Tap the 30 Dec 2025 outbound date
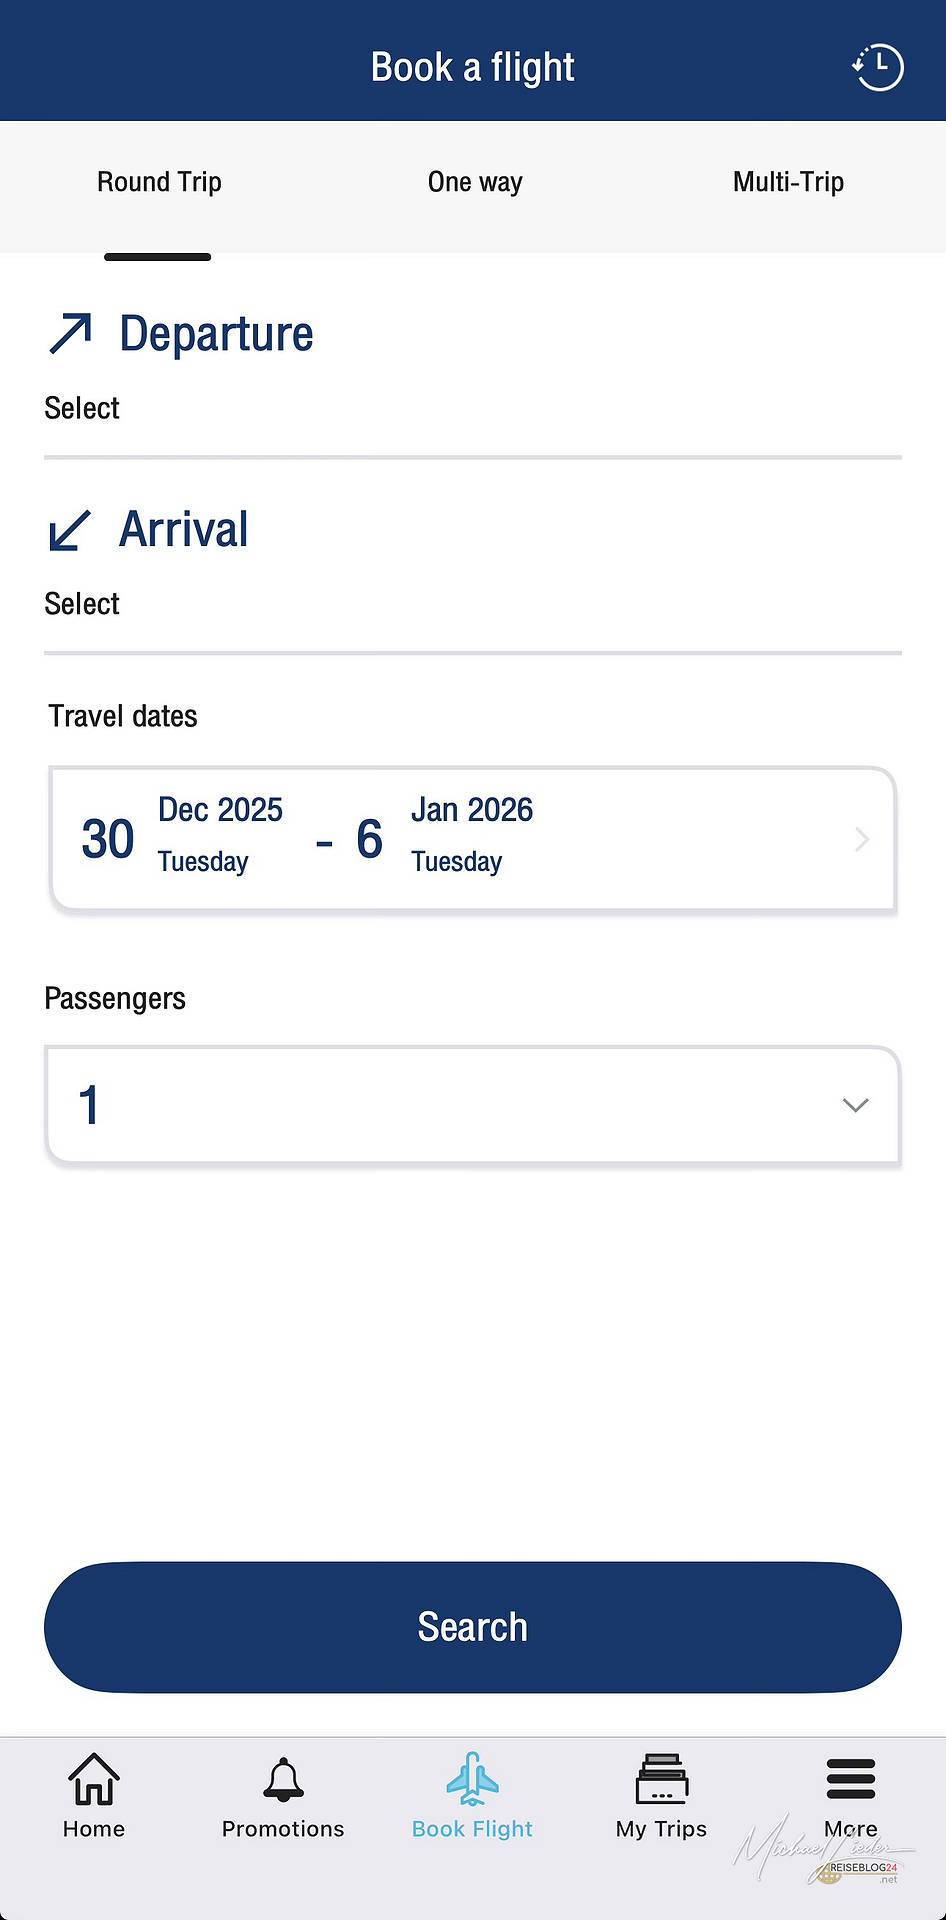The width and height of the screenshot is (946, 1920). [x=182, y=838]
